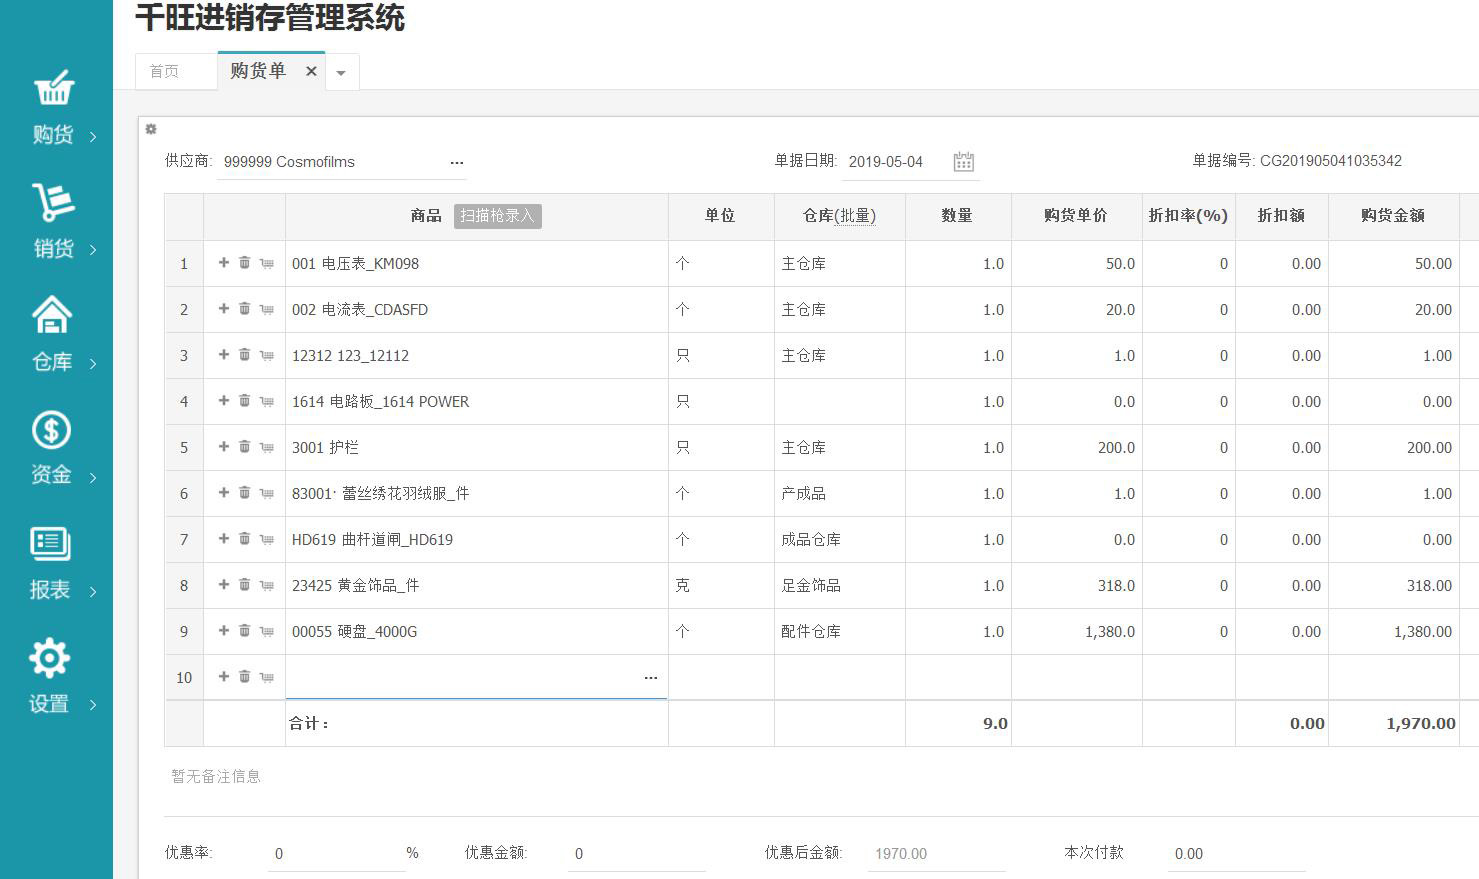
Task: Open supplier picker via ellipsis button
Action: pos(457,162)
